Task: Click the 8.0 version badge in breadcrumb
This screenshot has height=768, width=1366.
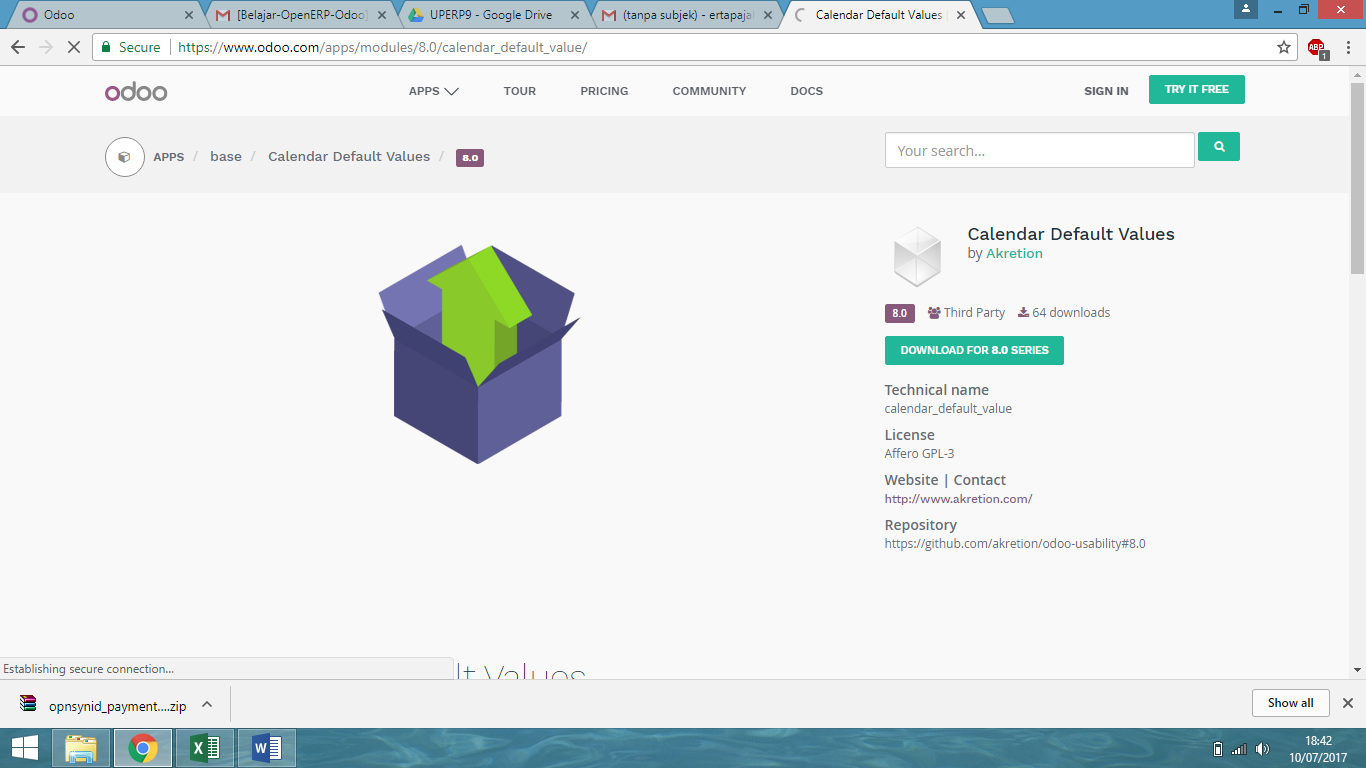Action: pos(470,158)
